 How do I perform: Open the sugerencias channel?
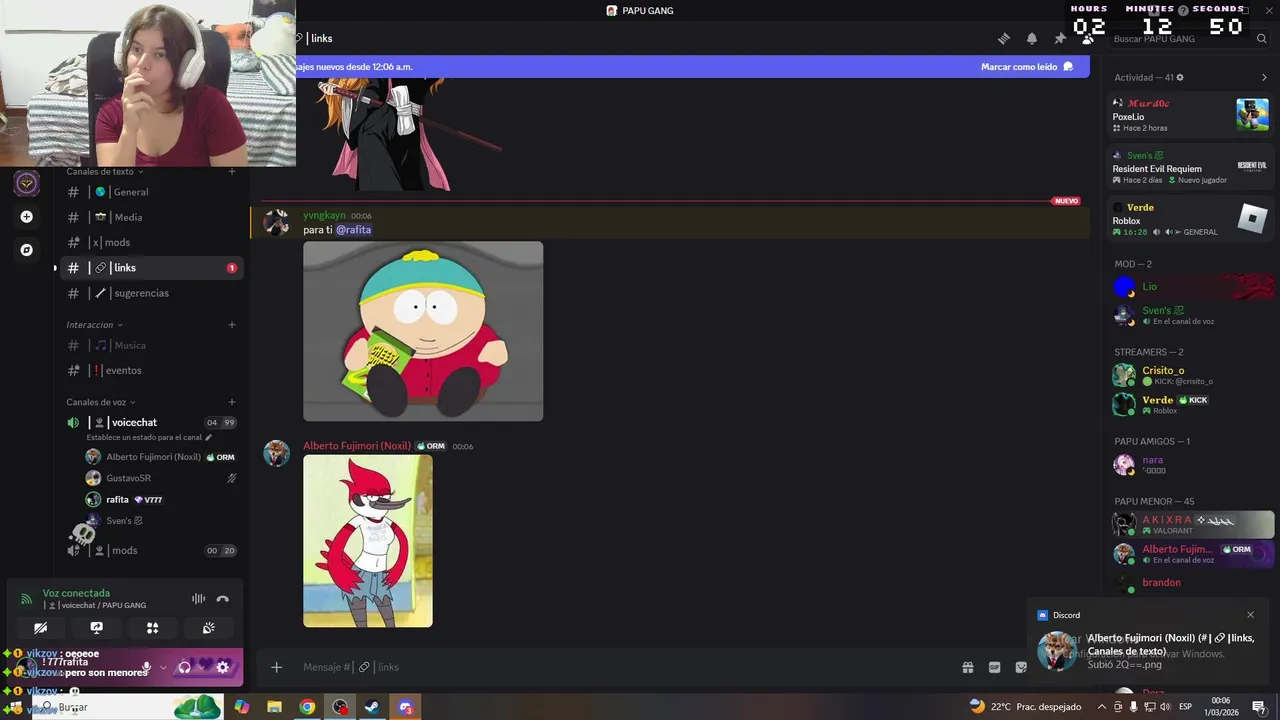point(150,293)
